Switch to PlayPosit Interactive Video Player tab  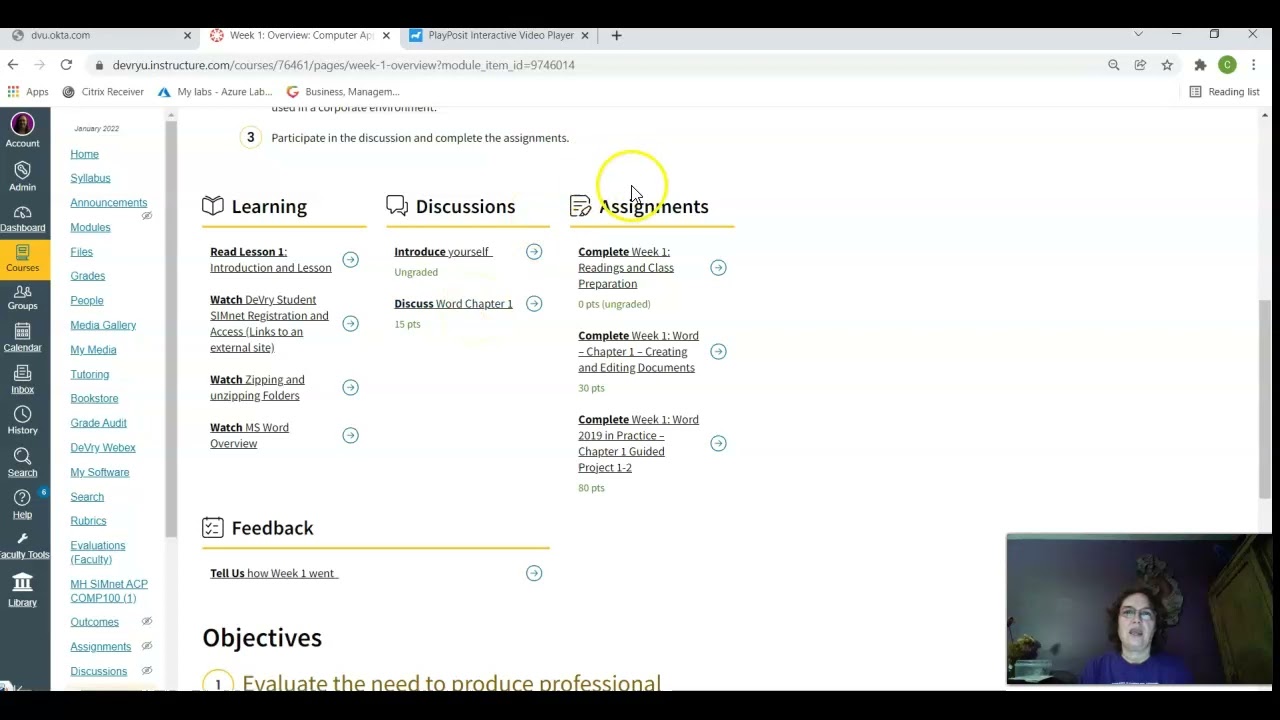[500, 35]
